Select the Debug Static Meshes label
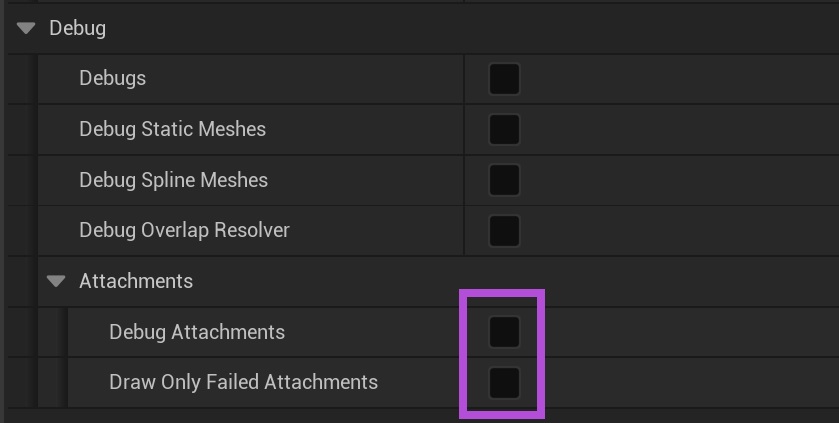839x423 pixels. (172, 129)
